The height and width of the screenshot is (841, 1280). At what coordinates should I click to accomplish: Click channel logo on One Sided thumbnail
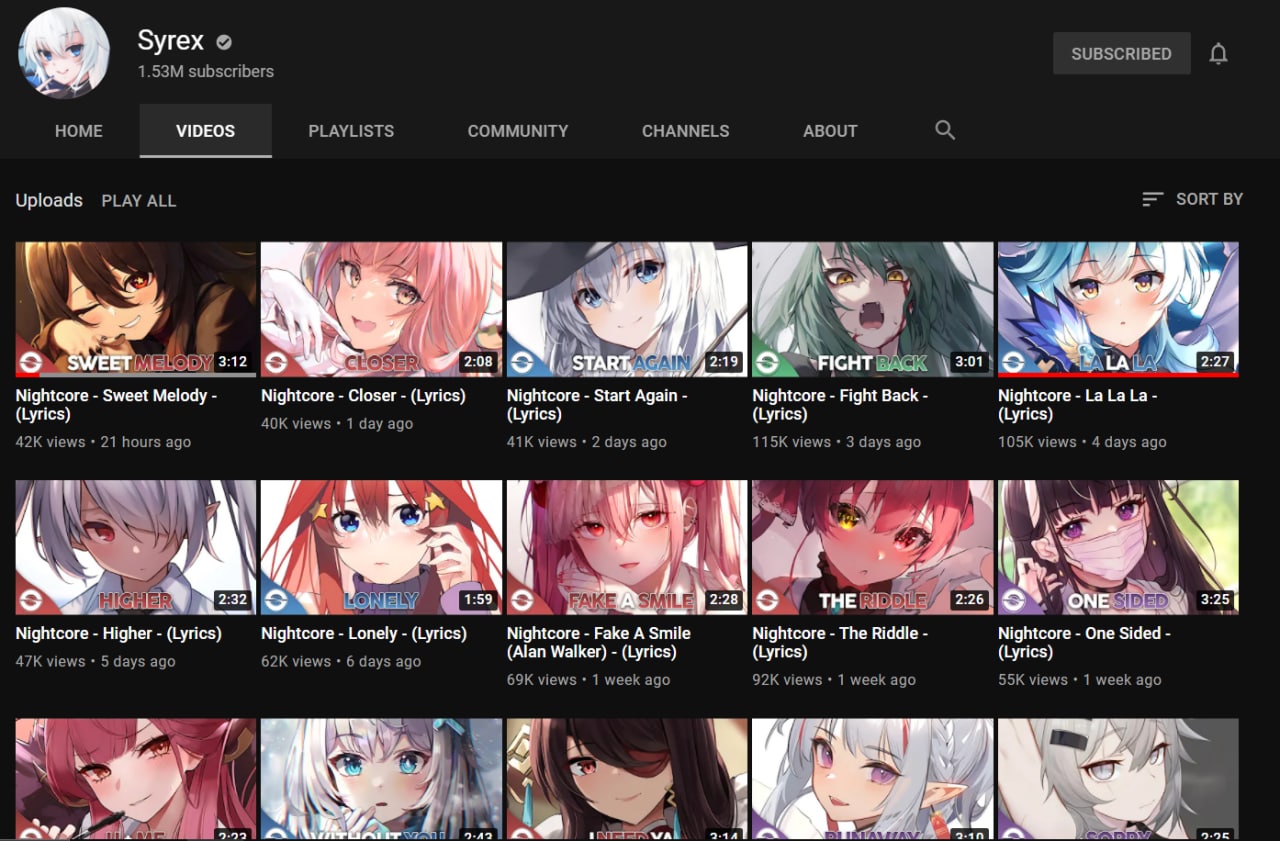[x=1013, y=600]
